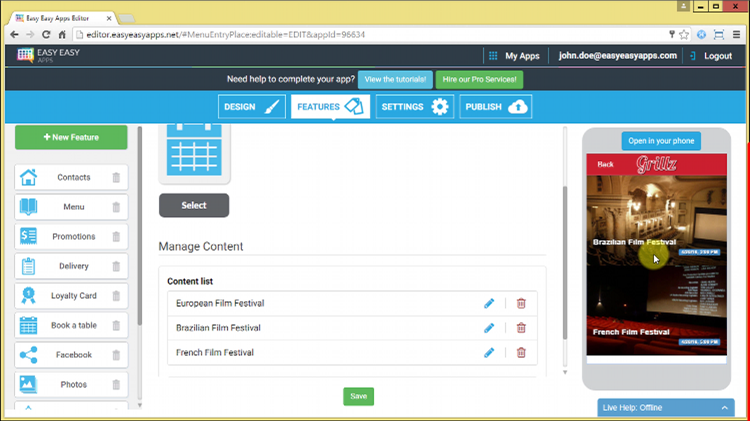Click Hire our Pro Services button
The height and width of the screenshot is (421, 750).
pyautogui.click(x=479, y=79)
